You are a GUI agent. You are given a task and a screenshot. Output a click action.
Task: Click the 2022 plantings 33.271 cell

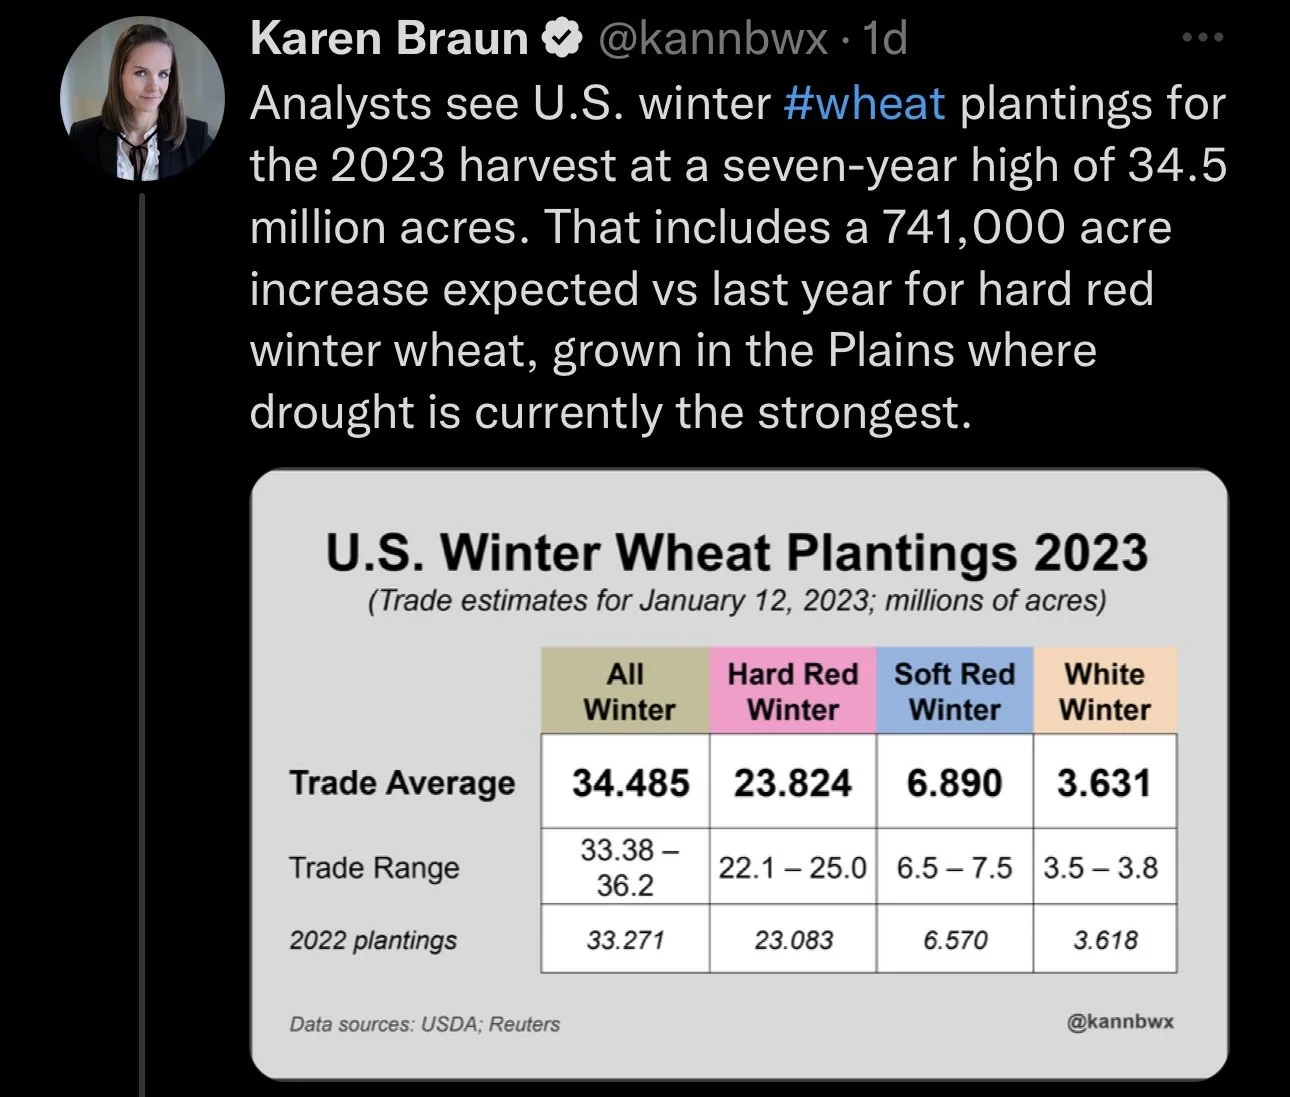point(626,939)
